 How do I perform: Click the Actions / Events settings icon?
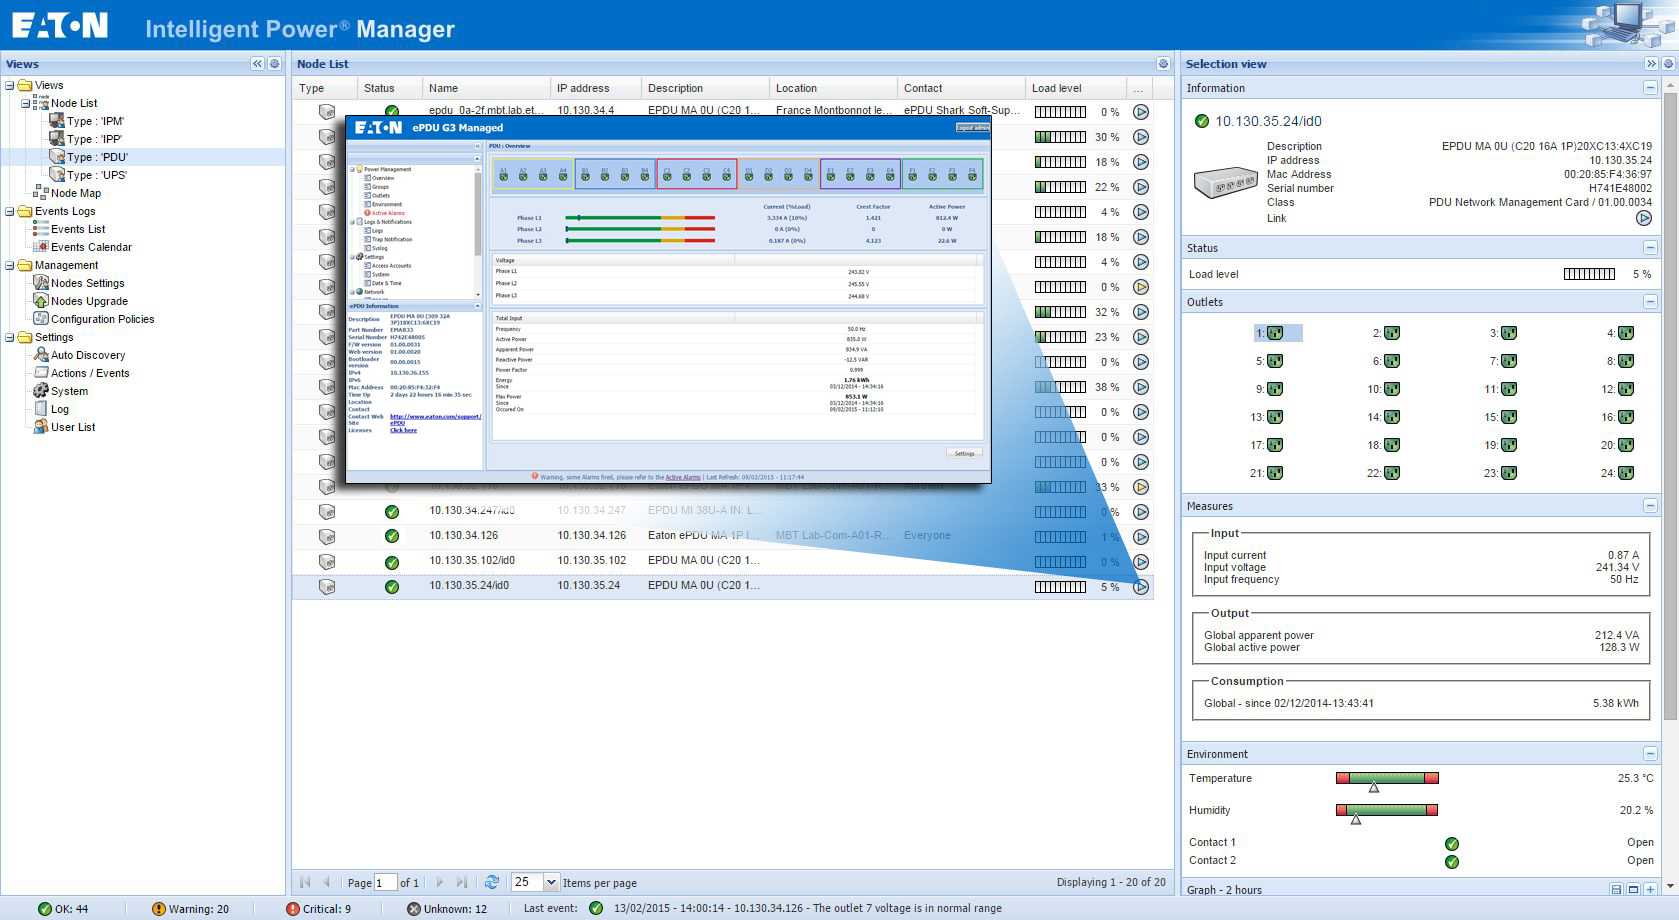pos(42,373)
